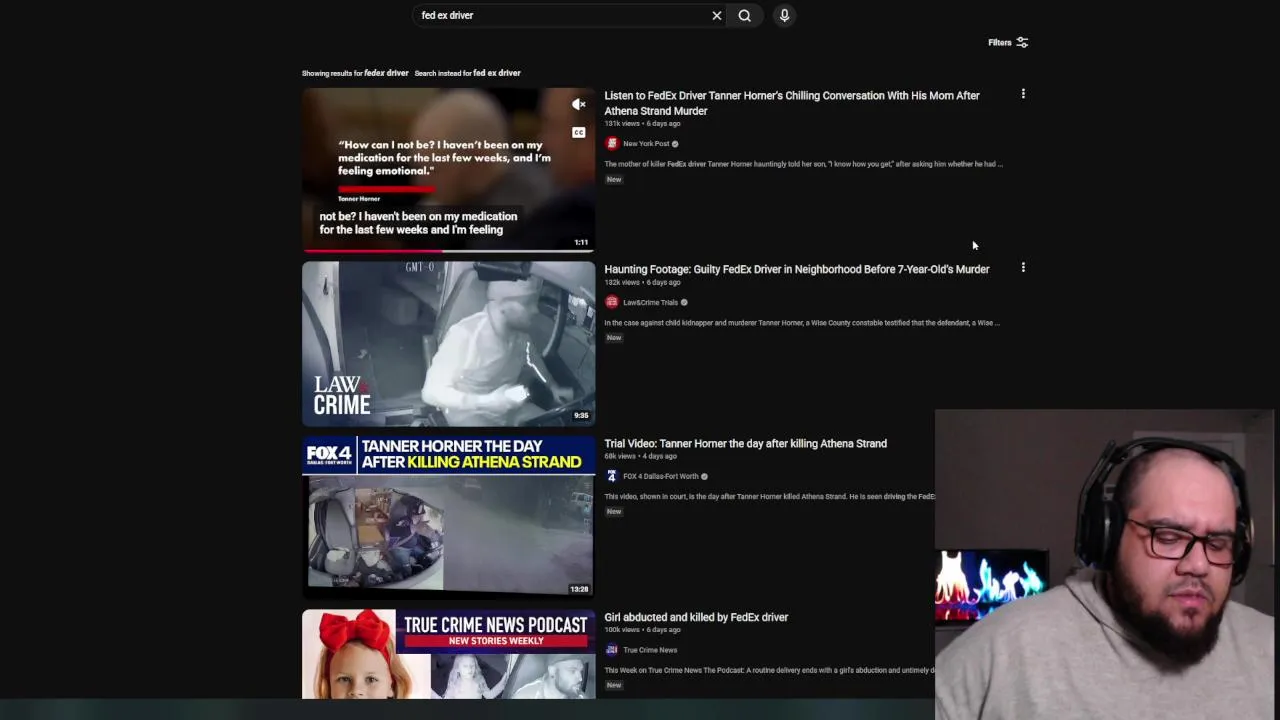Click the magnifier search button

tap(745, 15)
